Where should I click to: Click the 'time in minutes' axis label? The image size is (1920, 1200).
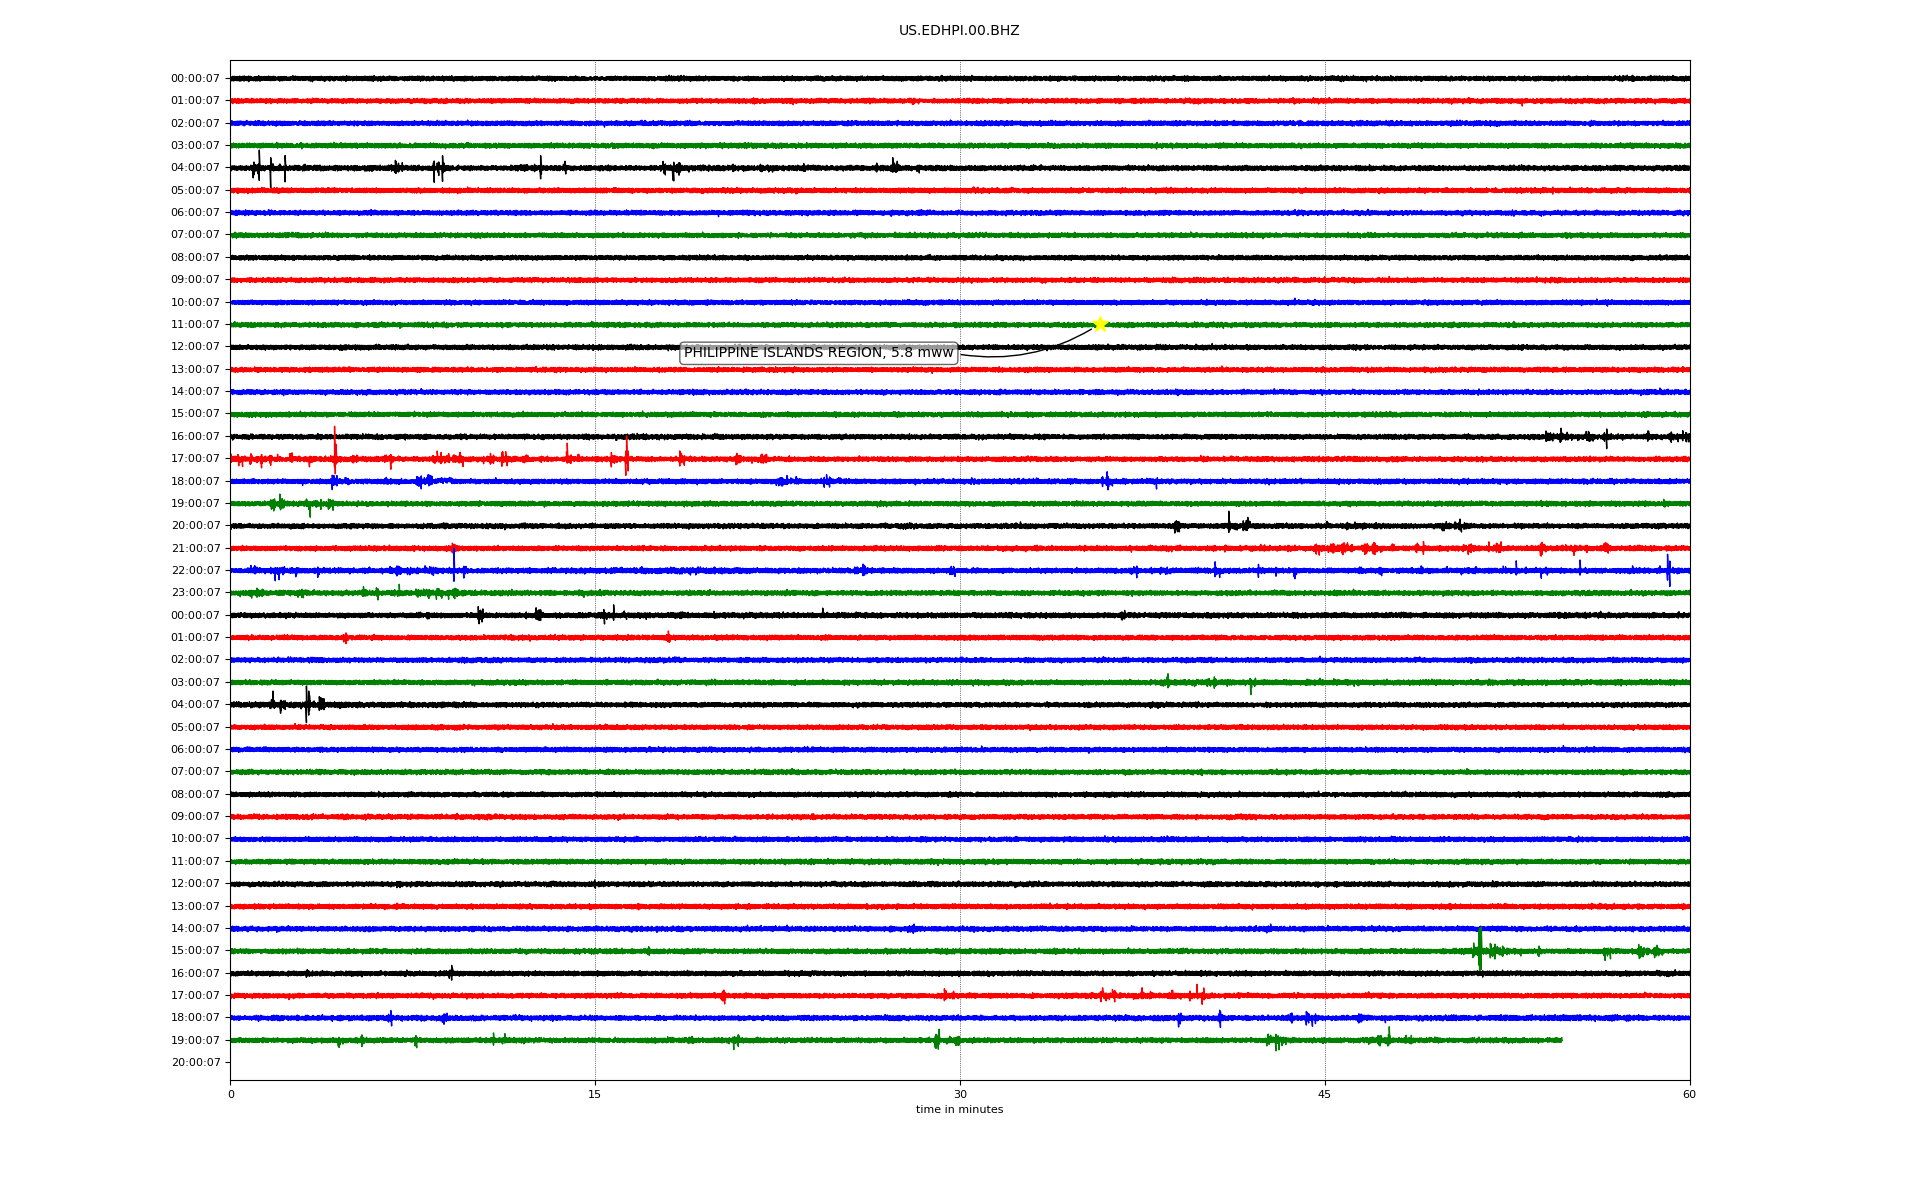coord(959,1110)
